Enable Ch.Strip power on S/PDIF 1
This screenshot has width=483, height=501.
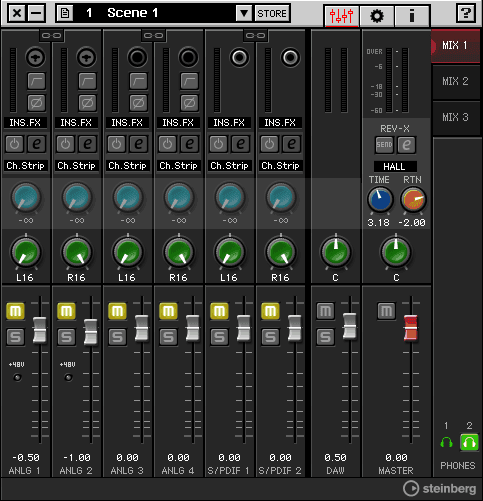coord(218,144)
